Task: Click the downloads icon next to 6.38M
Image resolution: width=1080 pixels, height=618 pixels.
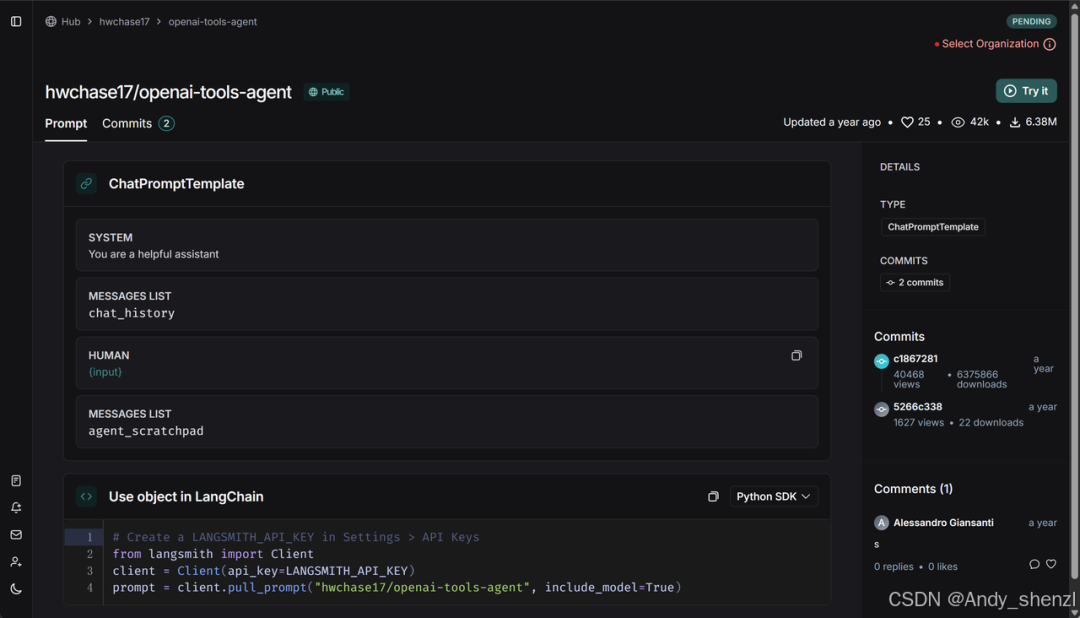Action: (x=1015, y=122)
